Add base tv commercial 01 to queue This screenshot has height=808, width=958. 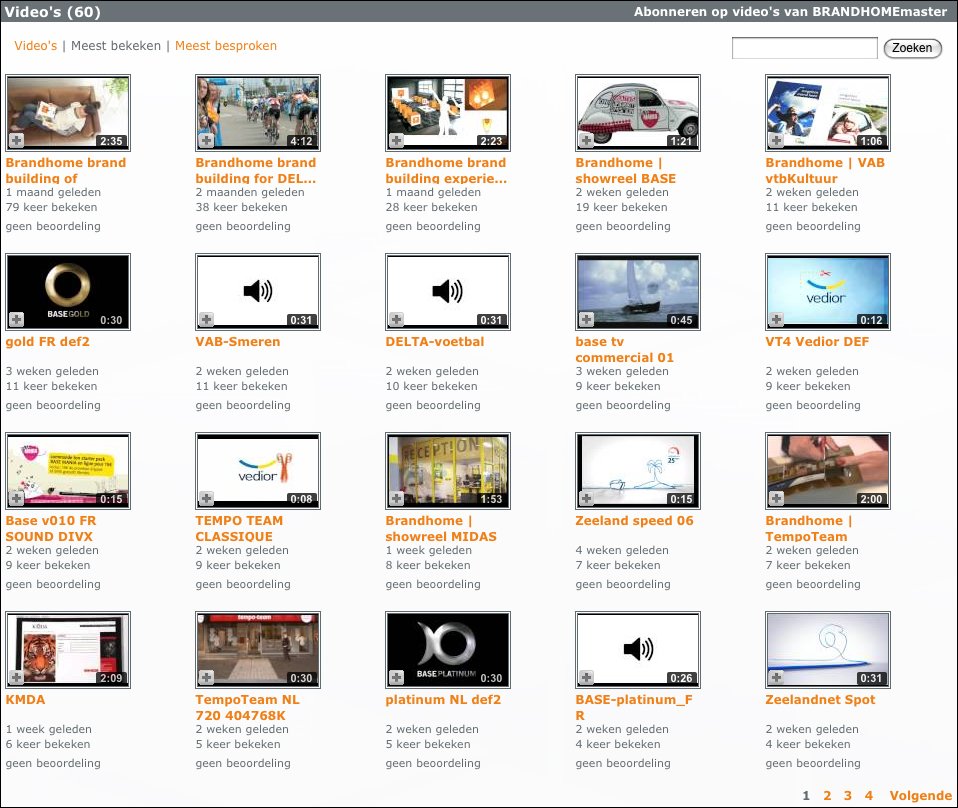coord(587,320)
